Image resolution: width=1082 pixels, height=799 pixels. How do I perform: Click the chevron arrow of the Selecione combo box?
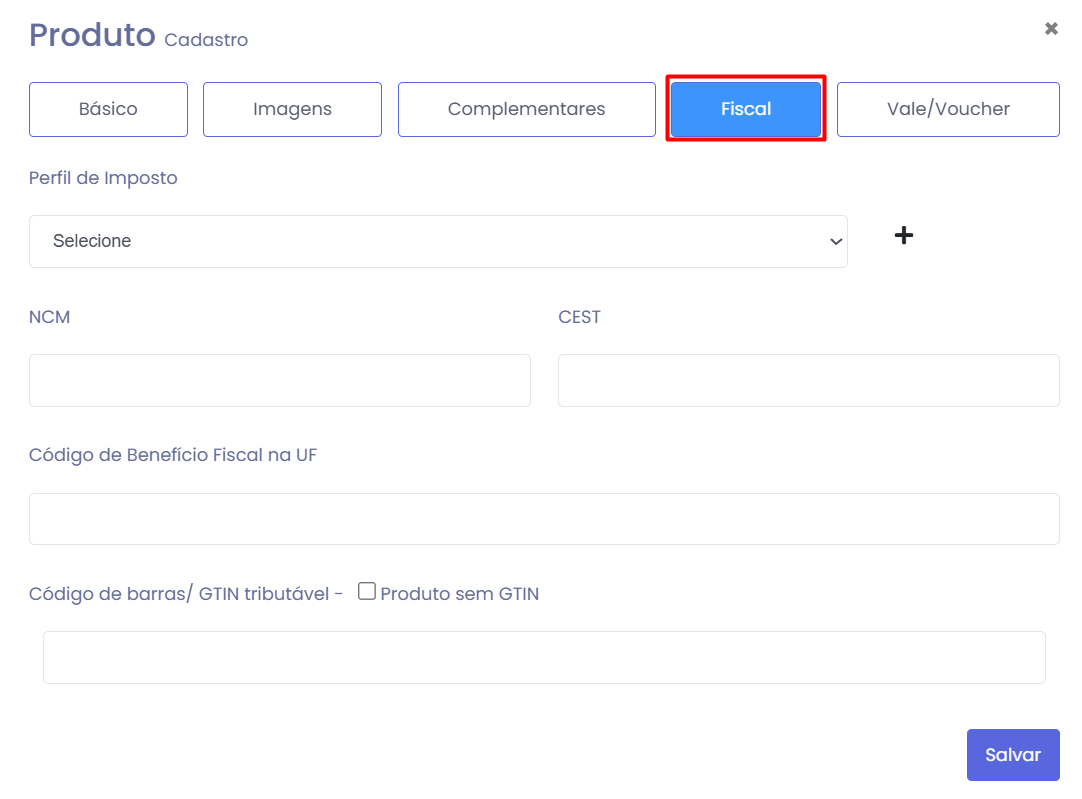pos(836,241)
